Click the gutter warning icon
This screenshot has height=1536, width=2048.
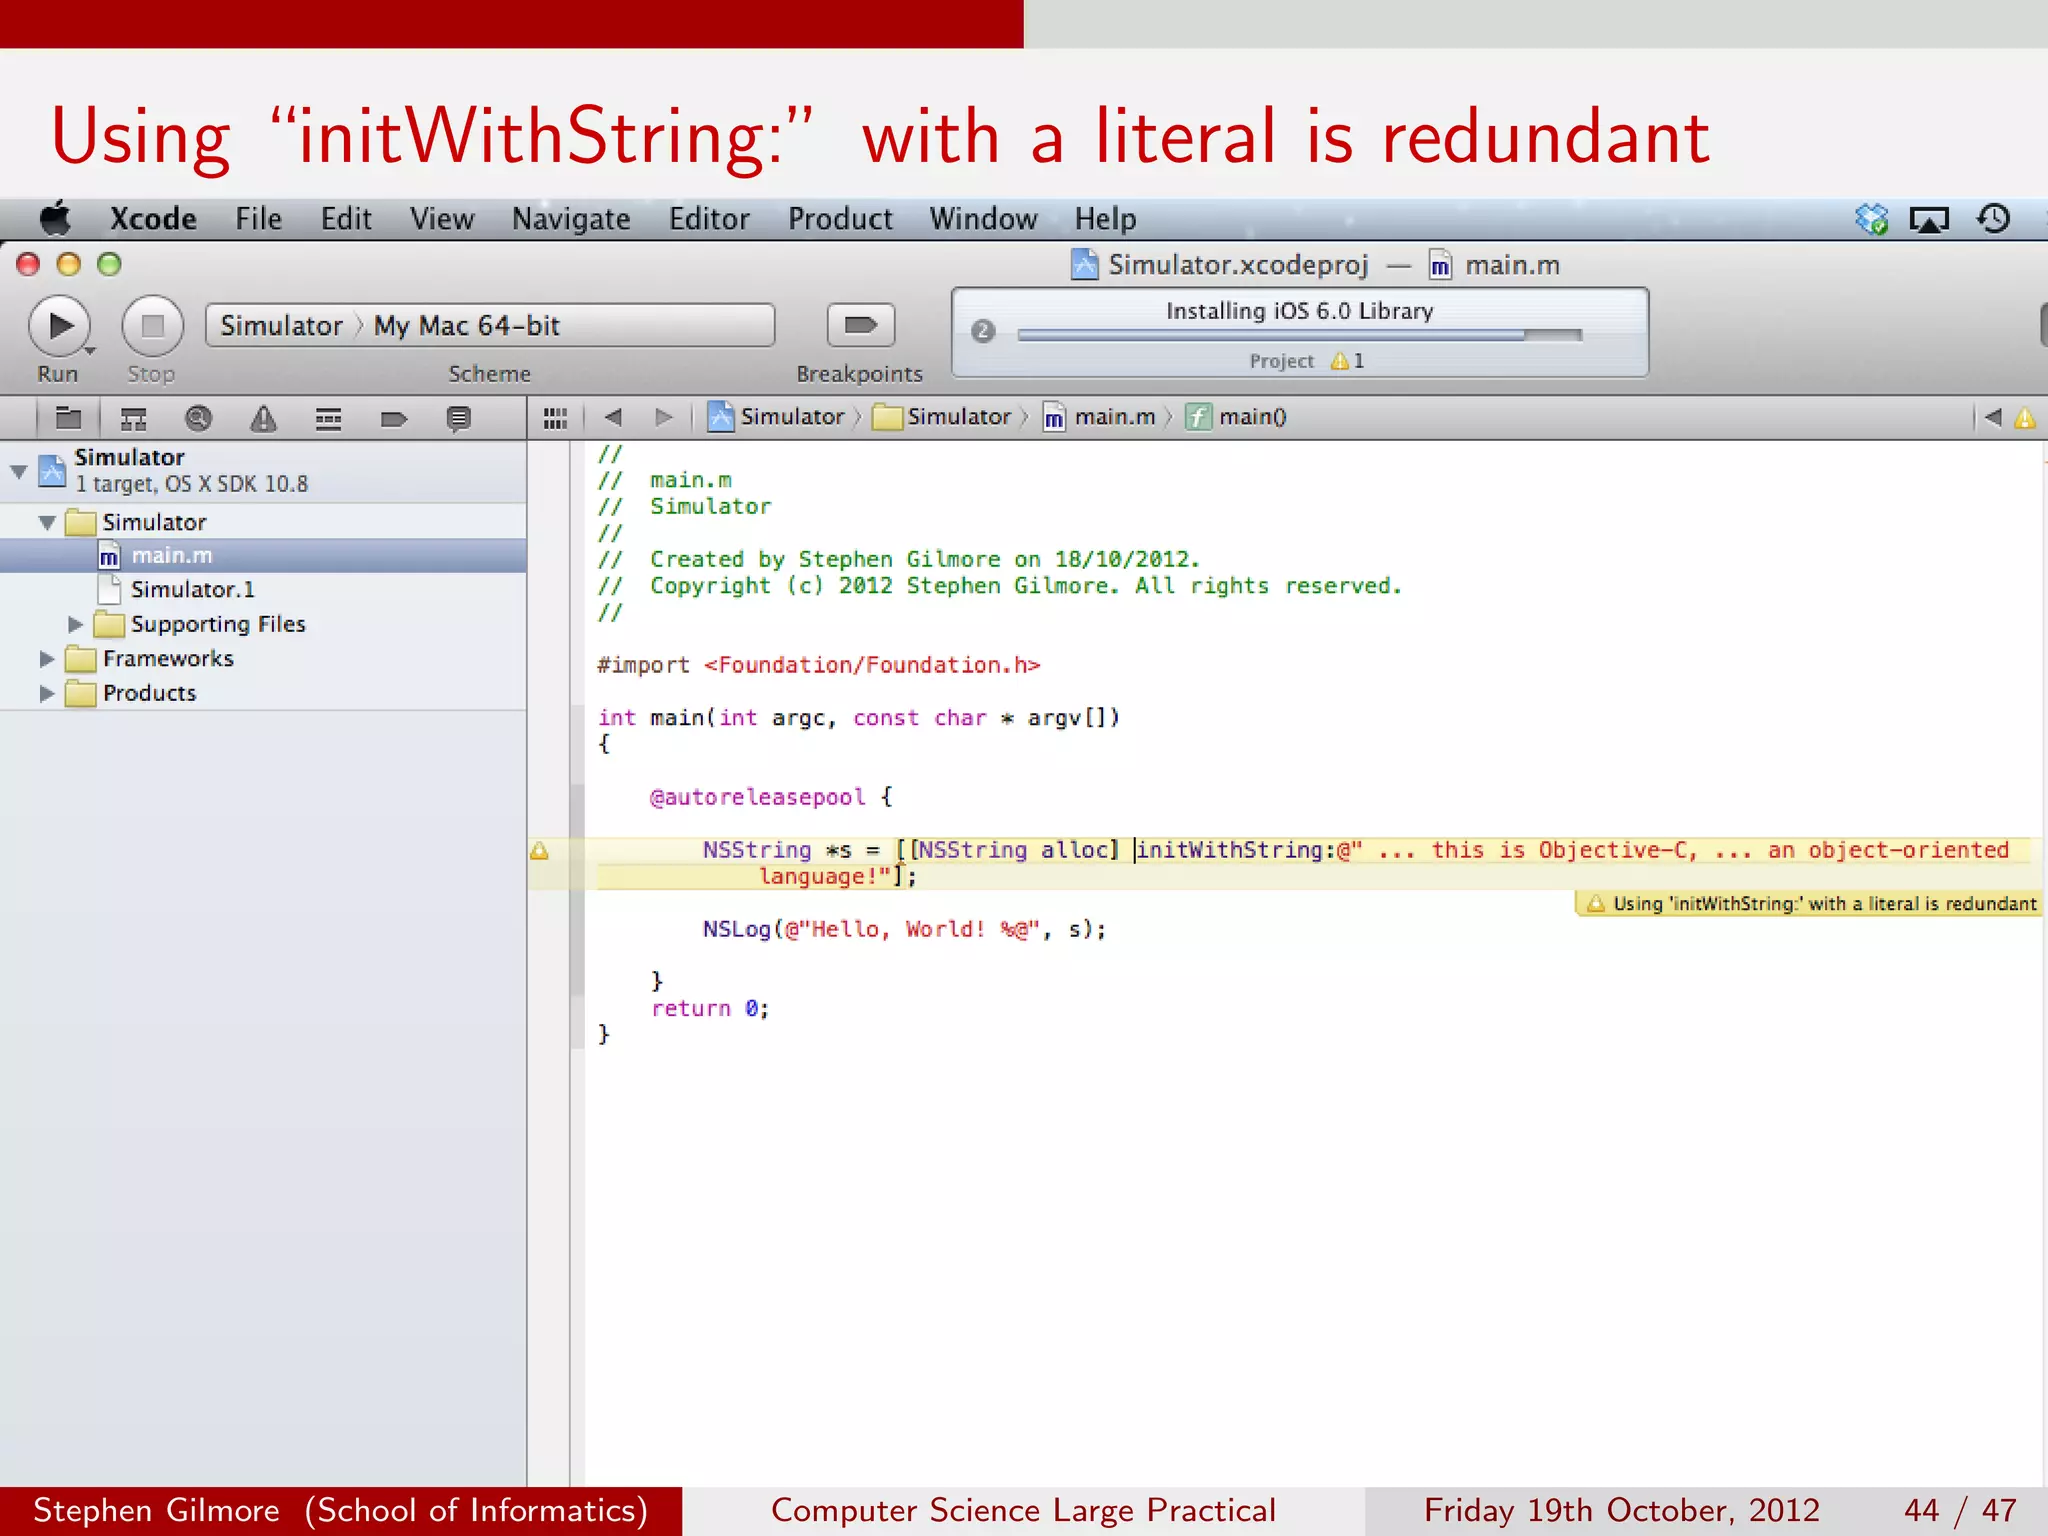[539, 851]
